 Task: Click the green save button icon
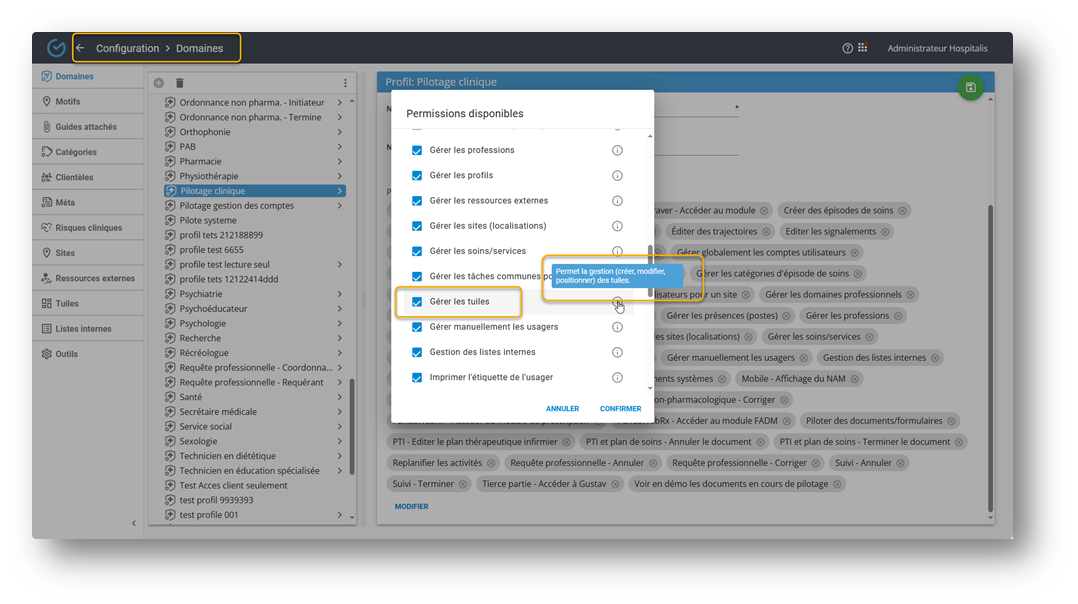point(969,88)
